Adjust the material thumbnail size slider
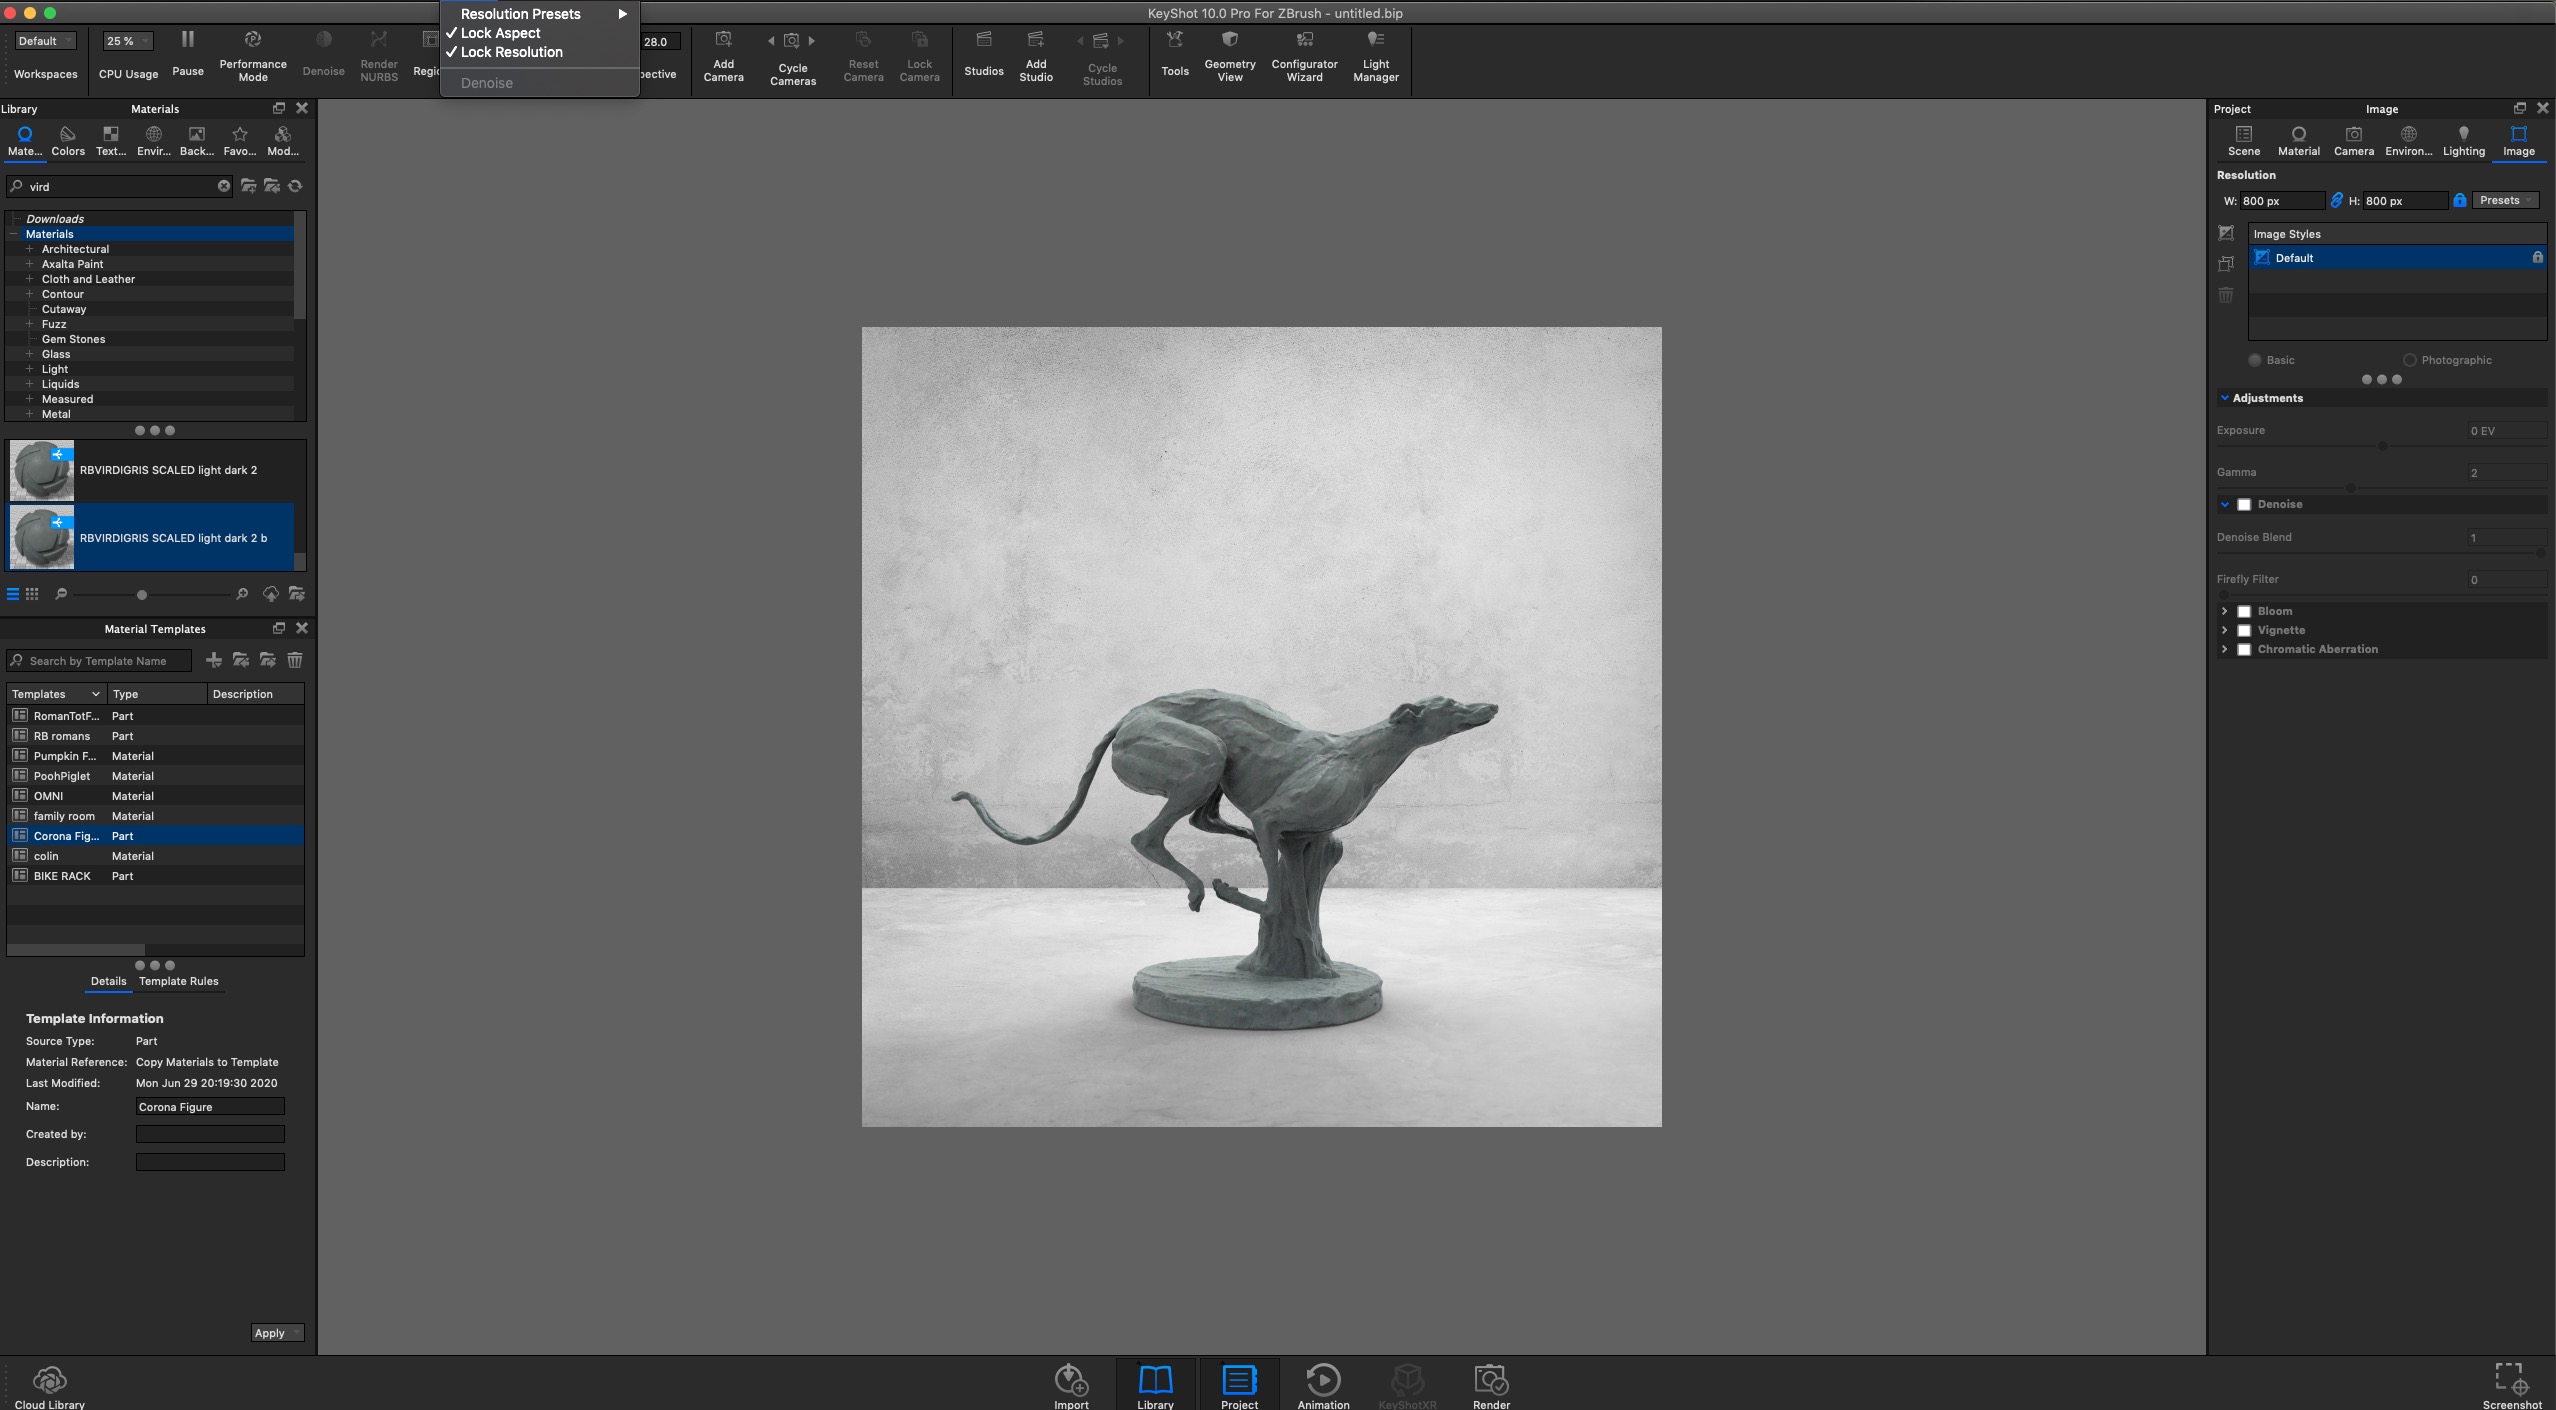2556x1410 pixels. 142,595
